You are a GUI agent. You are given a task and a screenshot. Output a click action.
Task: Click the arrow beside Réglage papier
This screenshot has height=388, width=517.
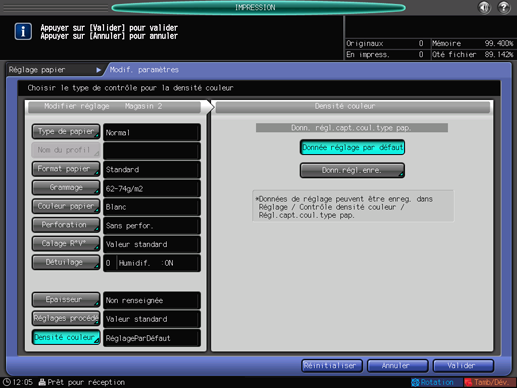point(98,70)
